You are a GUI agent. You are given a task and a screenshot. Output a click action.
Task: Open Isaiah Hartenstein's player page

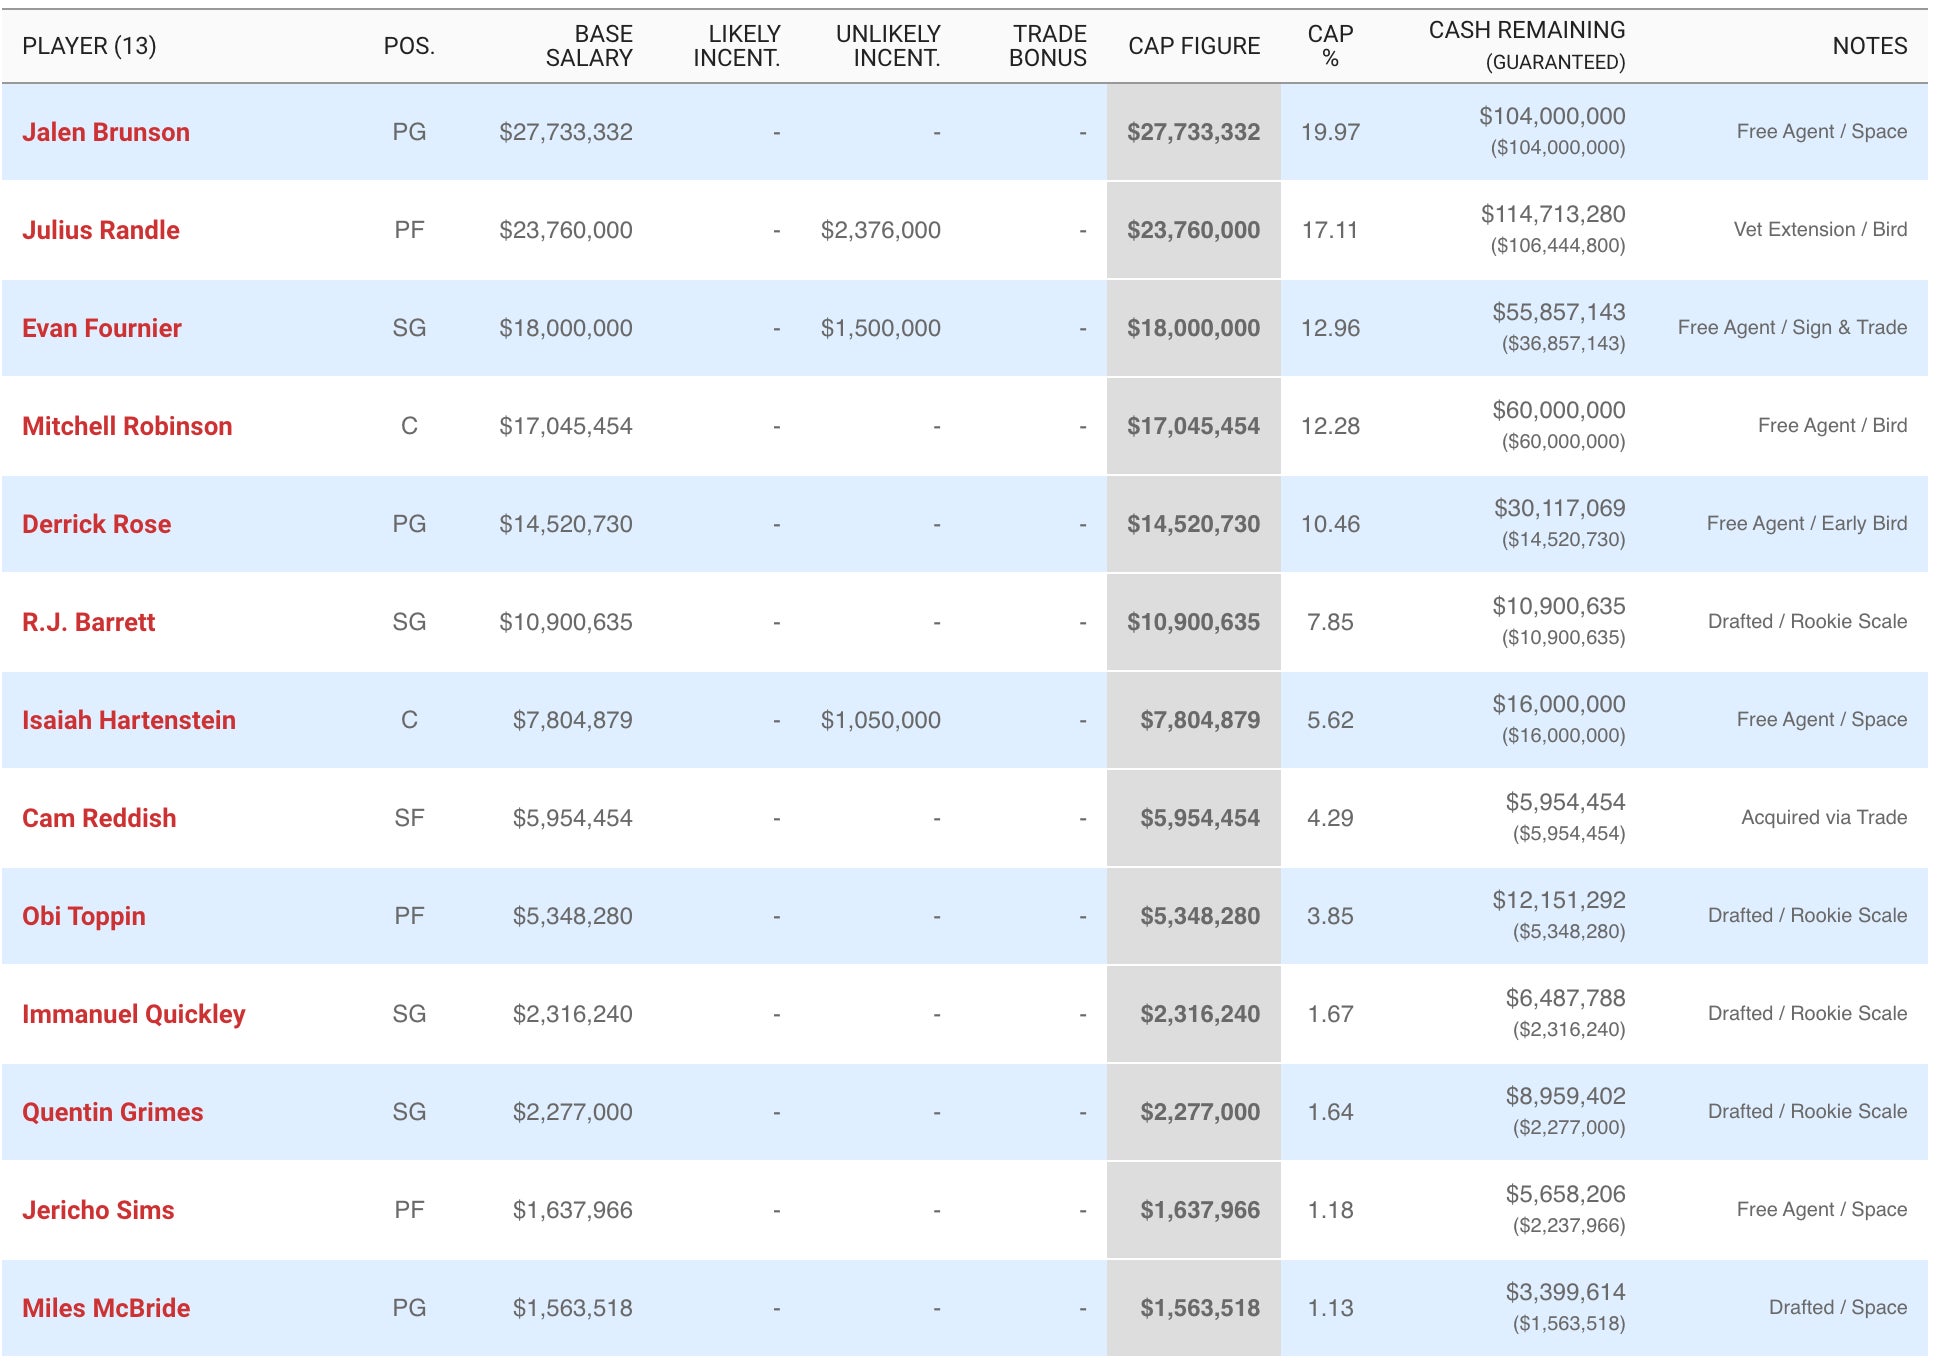coord(129,720)
